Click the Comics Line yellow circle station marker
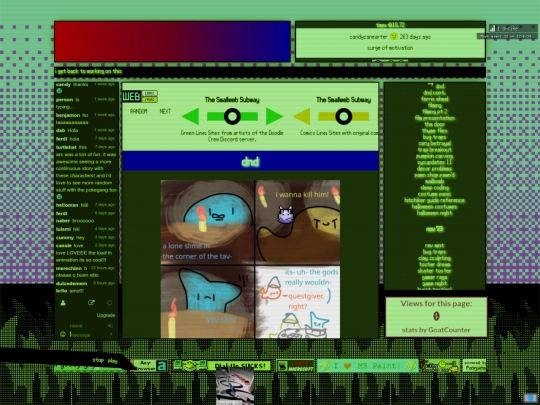Viewport: 540px width, 405px height. point(344,116)
